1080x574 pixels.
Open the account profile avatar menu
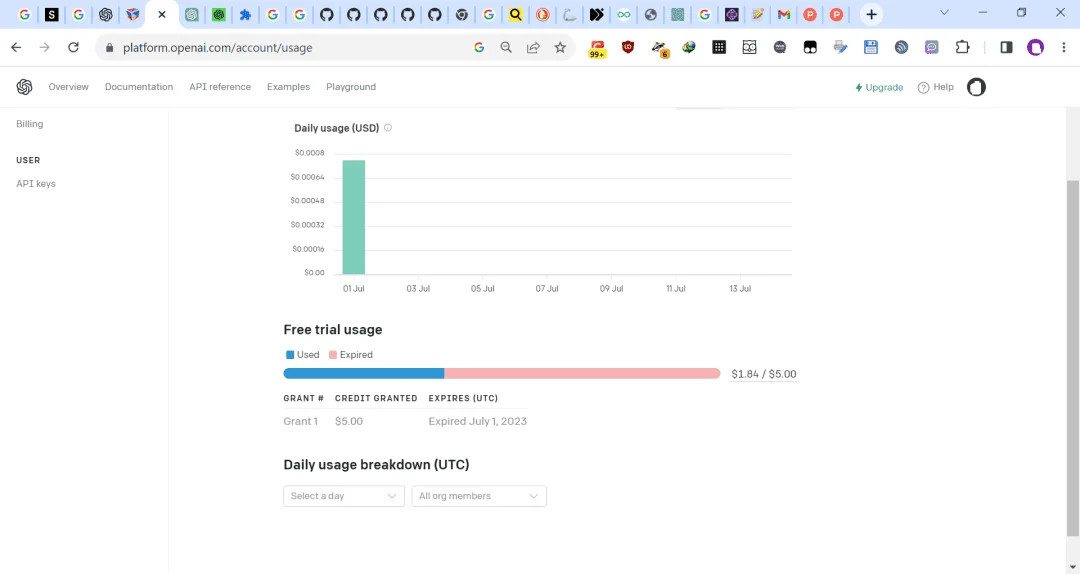click(976, 88)
